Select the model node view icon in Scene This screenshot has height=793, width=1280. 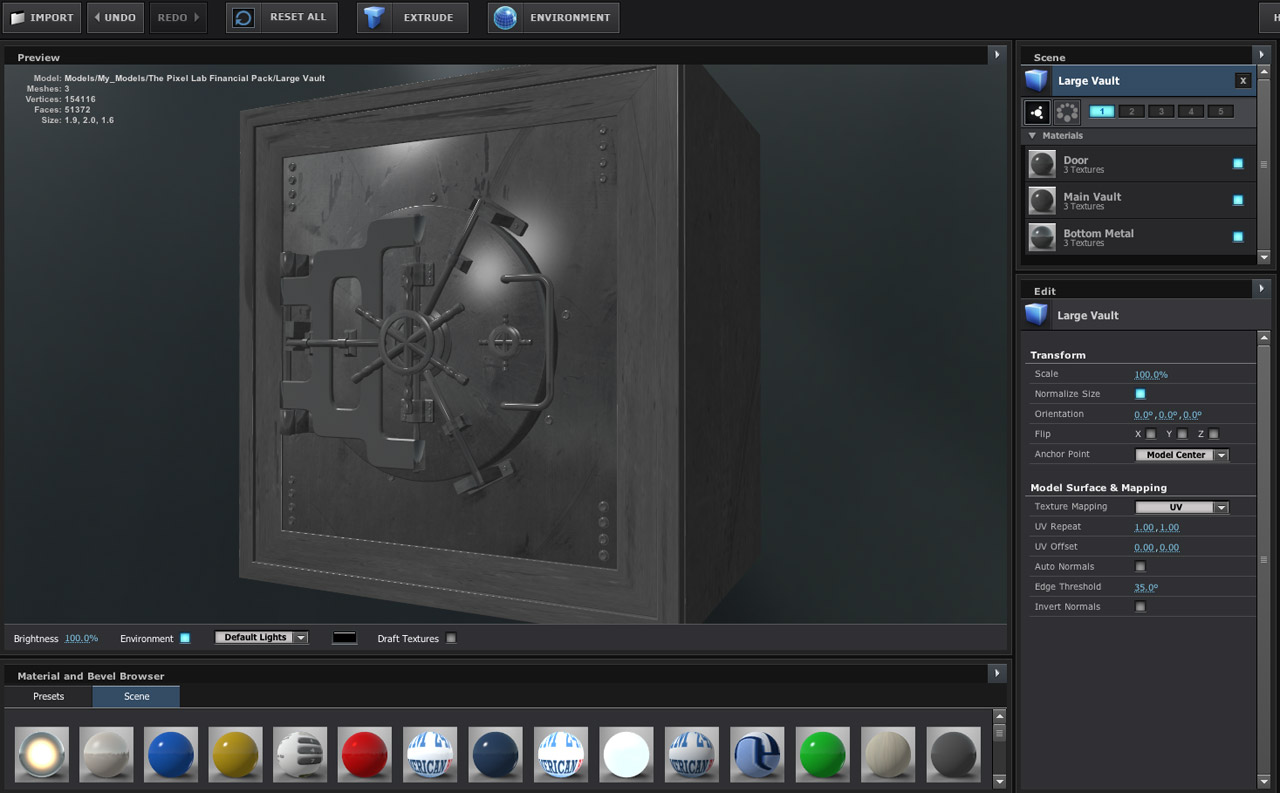1038,112
